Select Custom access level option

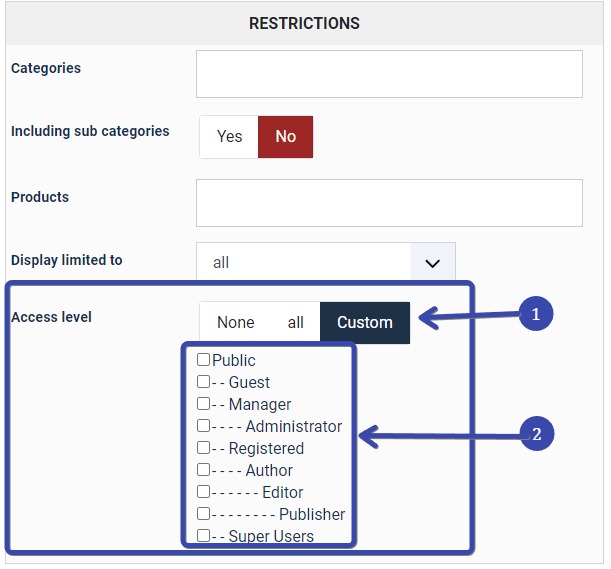pyautogui.click(x=365, y=322)
